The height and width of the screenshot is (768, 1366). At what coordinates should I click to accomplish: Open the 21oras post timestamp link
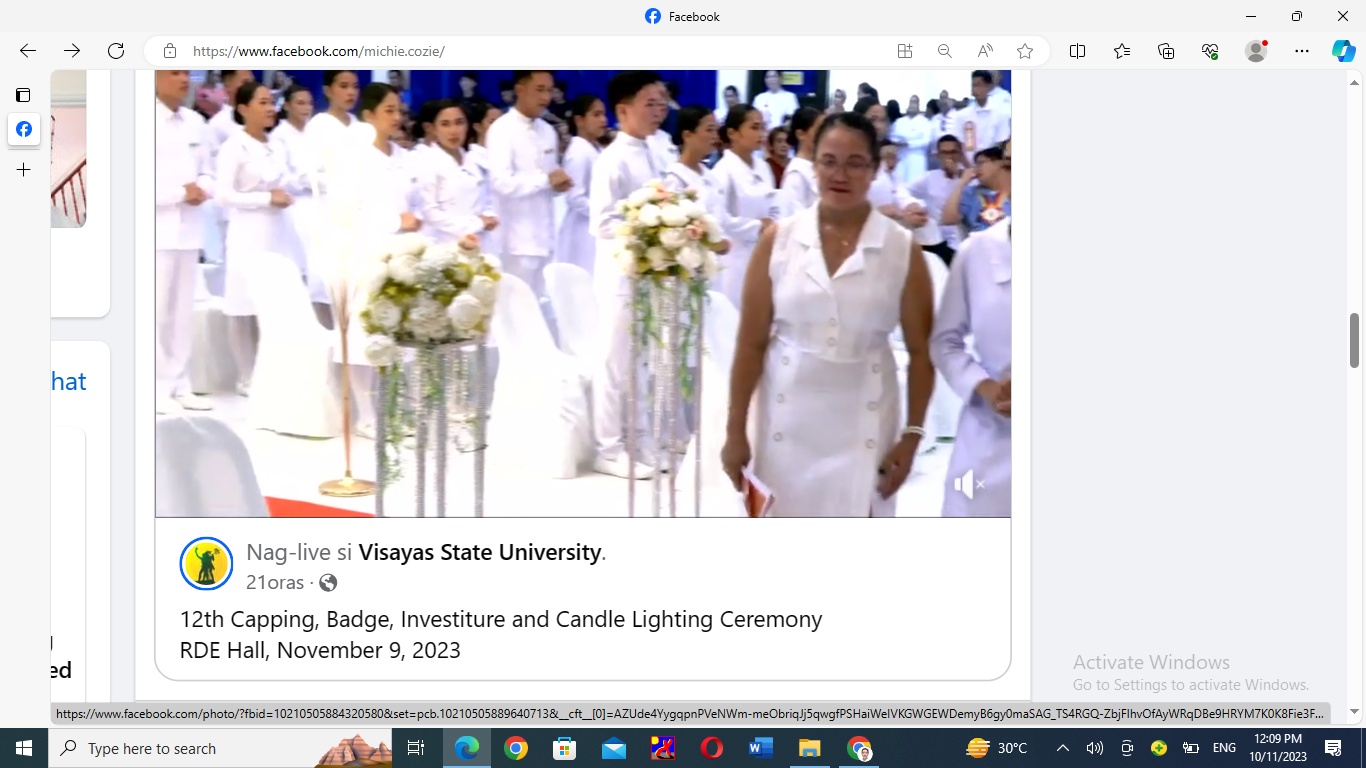point(275,583)
